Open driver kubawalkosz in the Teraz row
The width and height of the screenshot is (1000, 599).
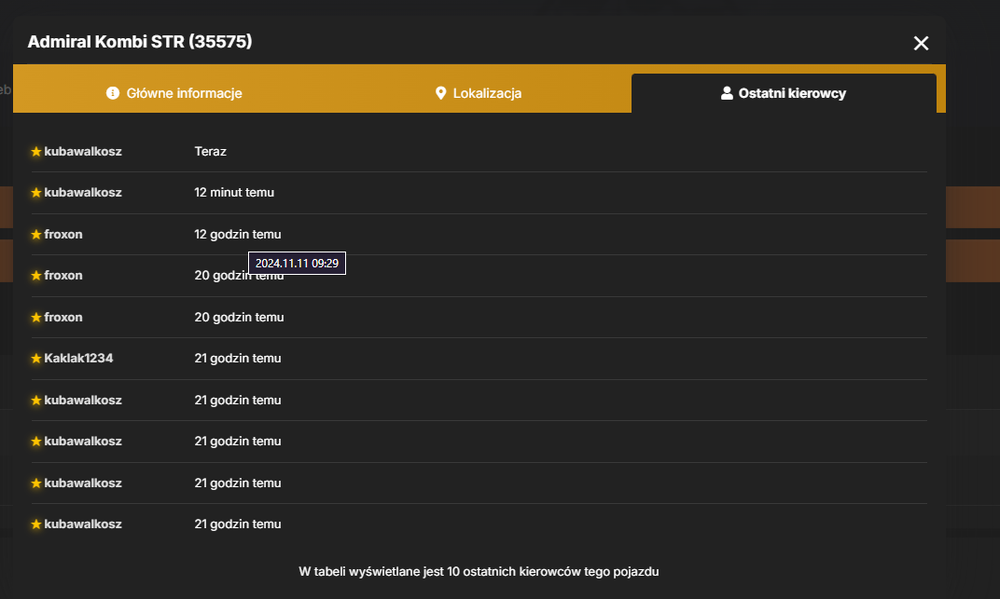click(83, 151)
